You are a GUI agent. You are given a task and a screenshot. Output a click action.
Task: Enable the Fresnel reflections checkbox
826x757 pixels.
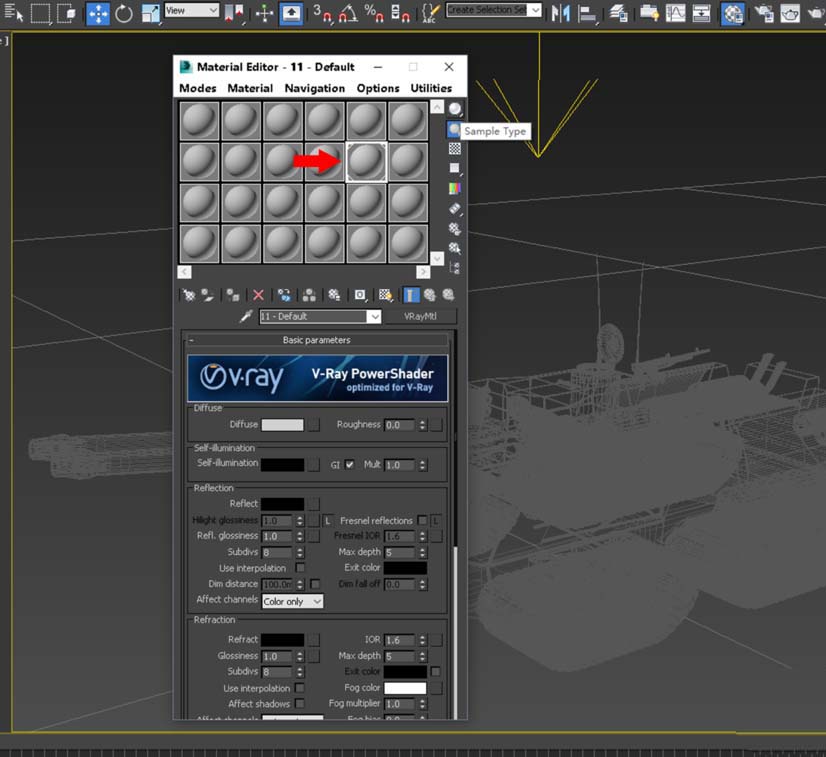[422, 521]
